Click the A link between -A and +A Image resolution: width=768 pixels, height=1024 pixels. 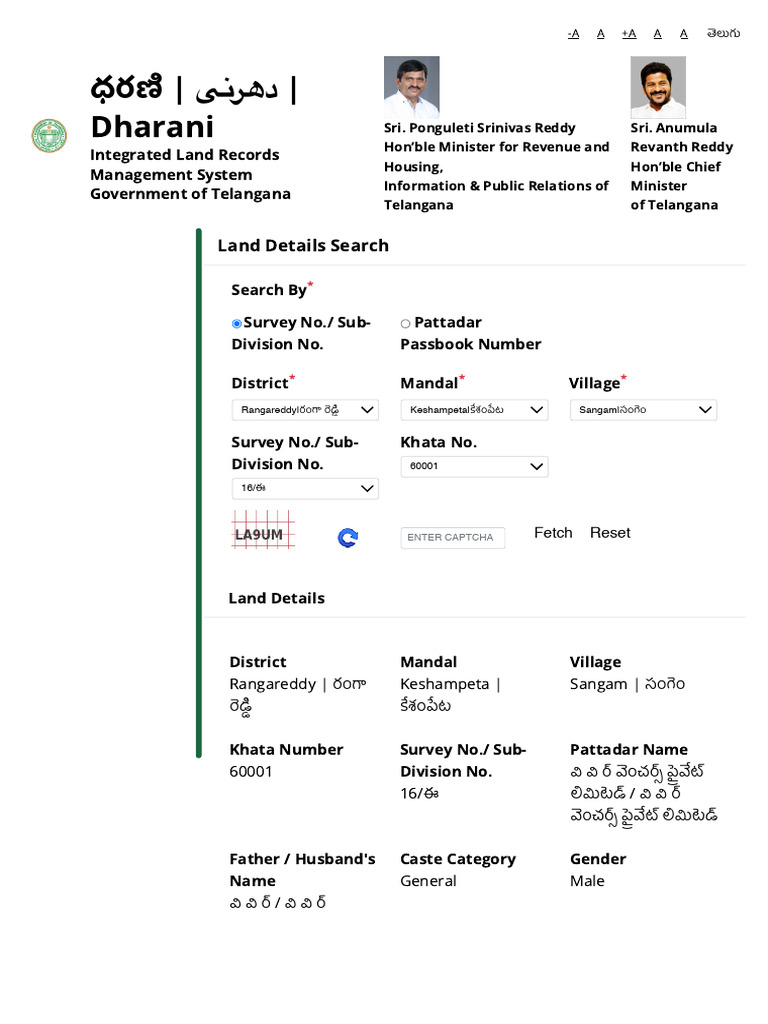pyautogui.click(x=601, y=33)
